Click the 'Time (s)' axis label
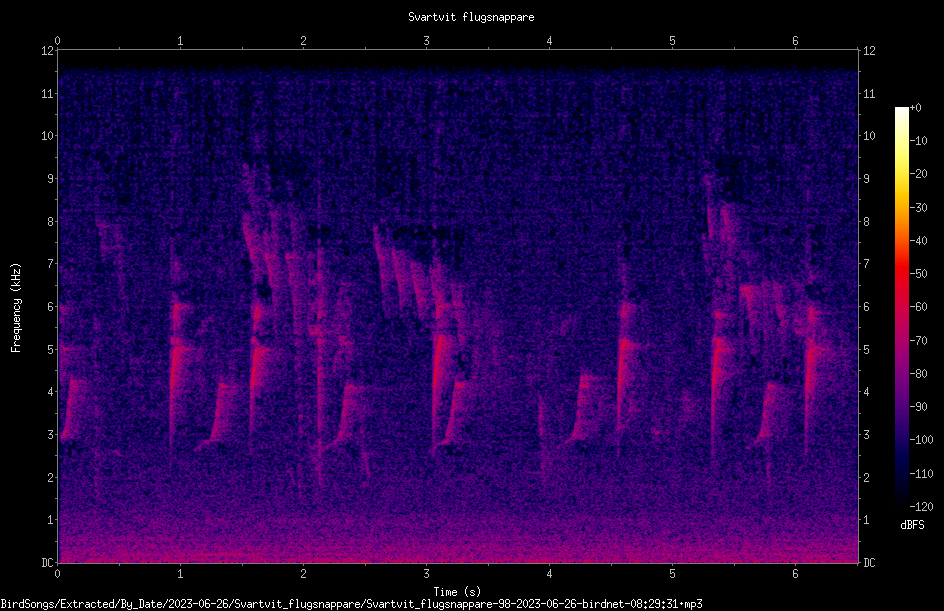Screen dimensions: 944x611 pos(457,592)
